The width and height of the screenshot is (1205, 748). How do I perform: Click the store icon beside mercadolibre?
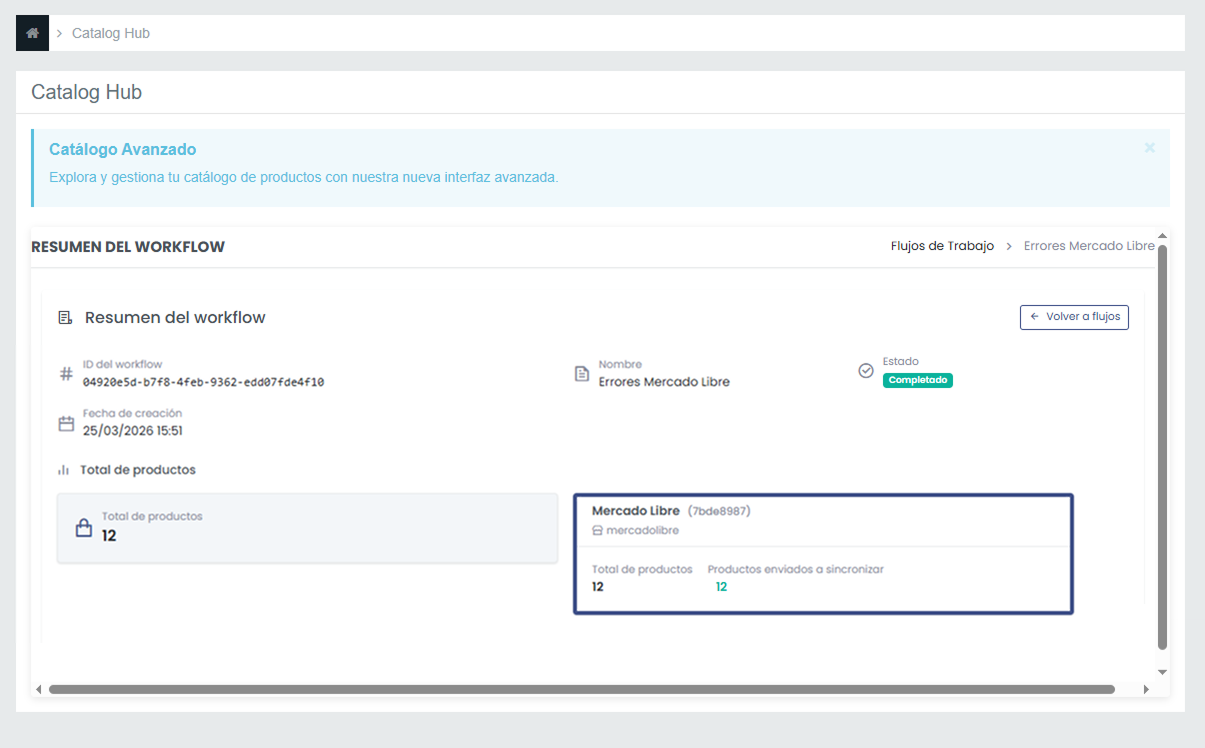click(x=597, y=530)
